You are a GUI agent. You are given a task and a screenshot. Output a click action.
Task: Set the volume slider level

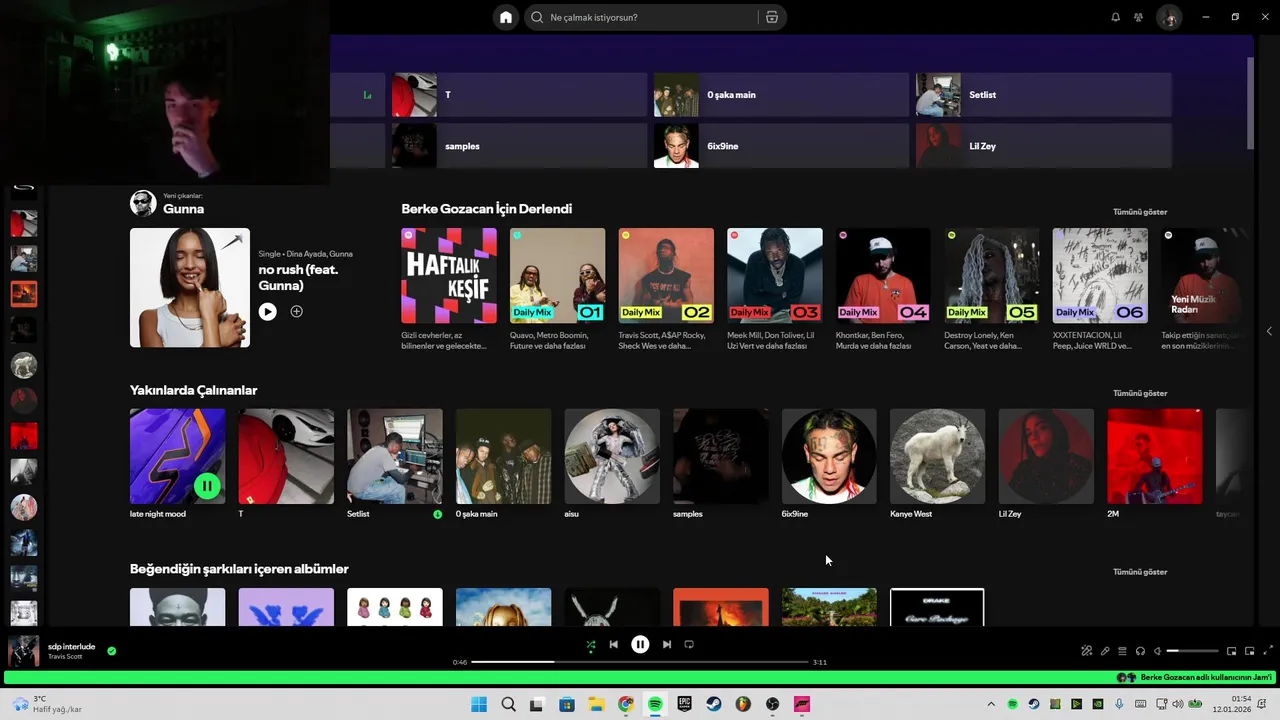click(x=1192, y=651)
